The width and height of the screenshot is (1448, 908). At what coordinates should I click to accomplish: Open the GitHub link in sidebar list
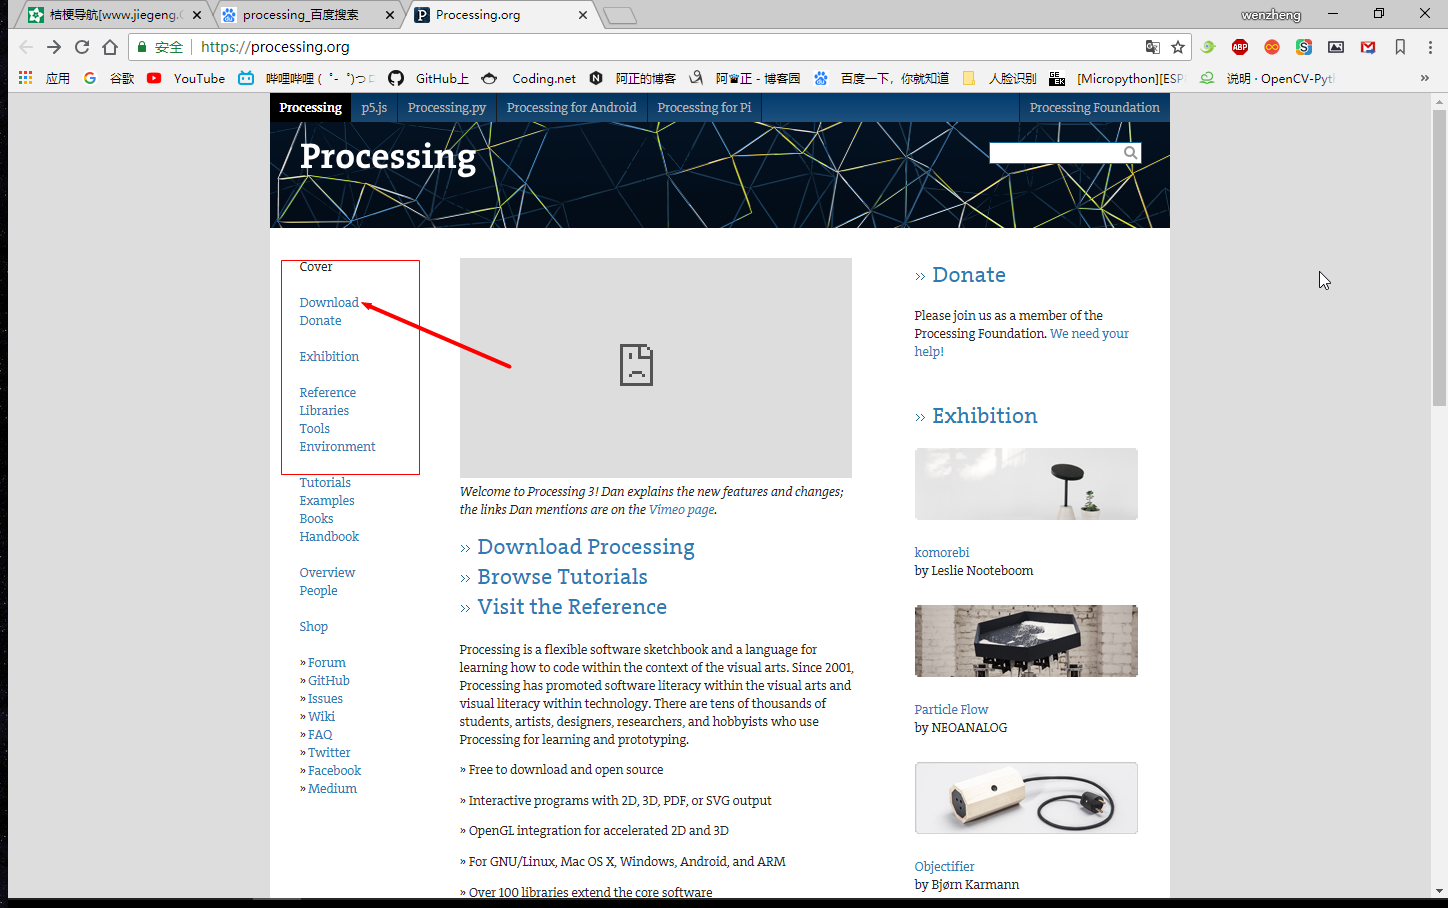(329, 681)
